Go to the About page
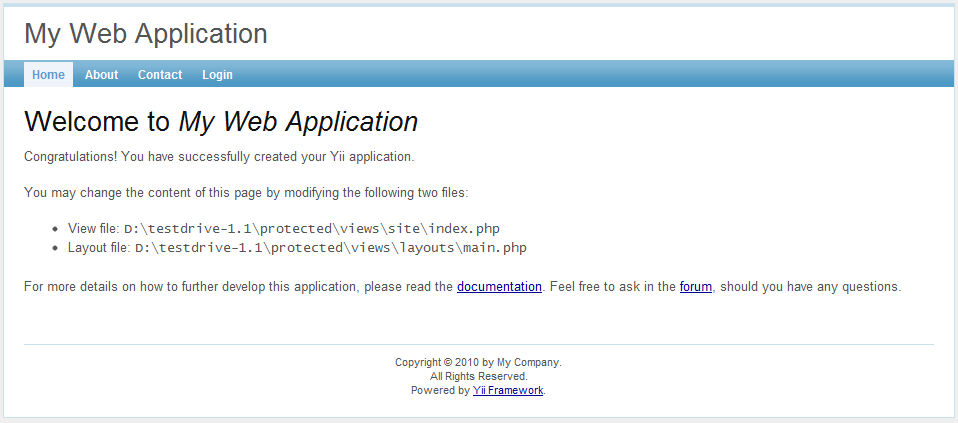This screenshot has width=958, height=423. coord(101,75)
